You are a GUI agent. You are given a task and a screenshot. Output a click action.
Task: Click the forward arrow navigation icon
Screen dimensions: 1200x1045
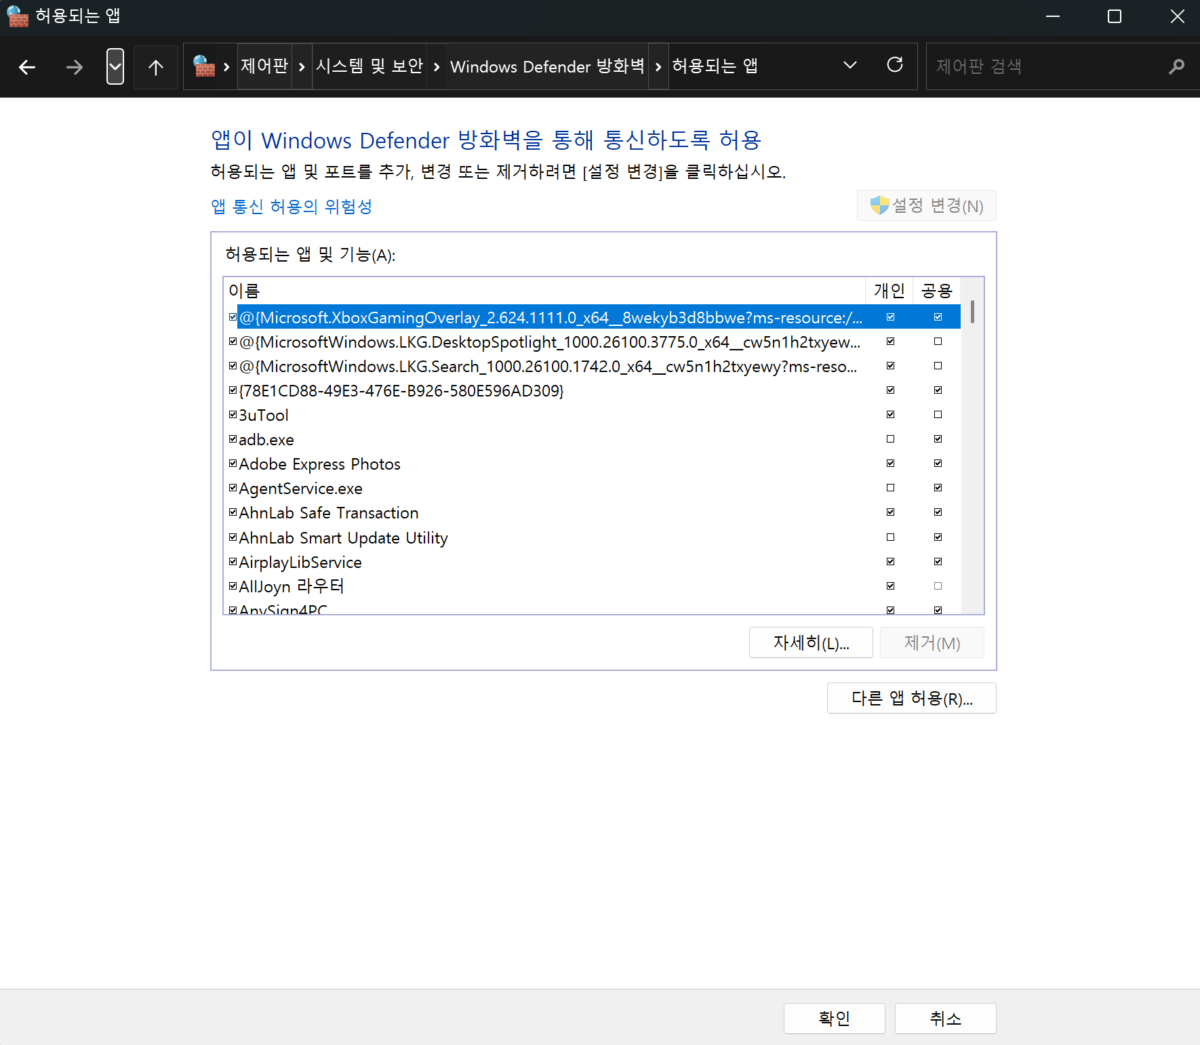coord(74,67)
